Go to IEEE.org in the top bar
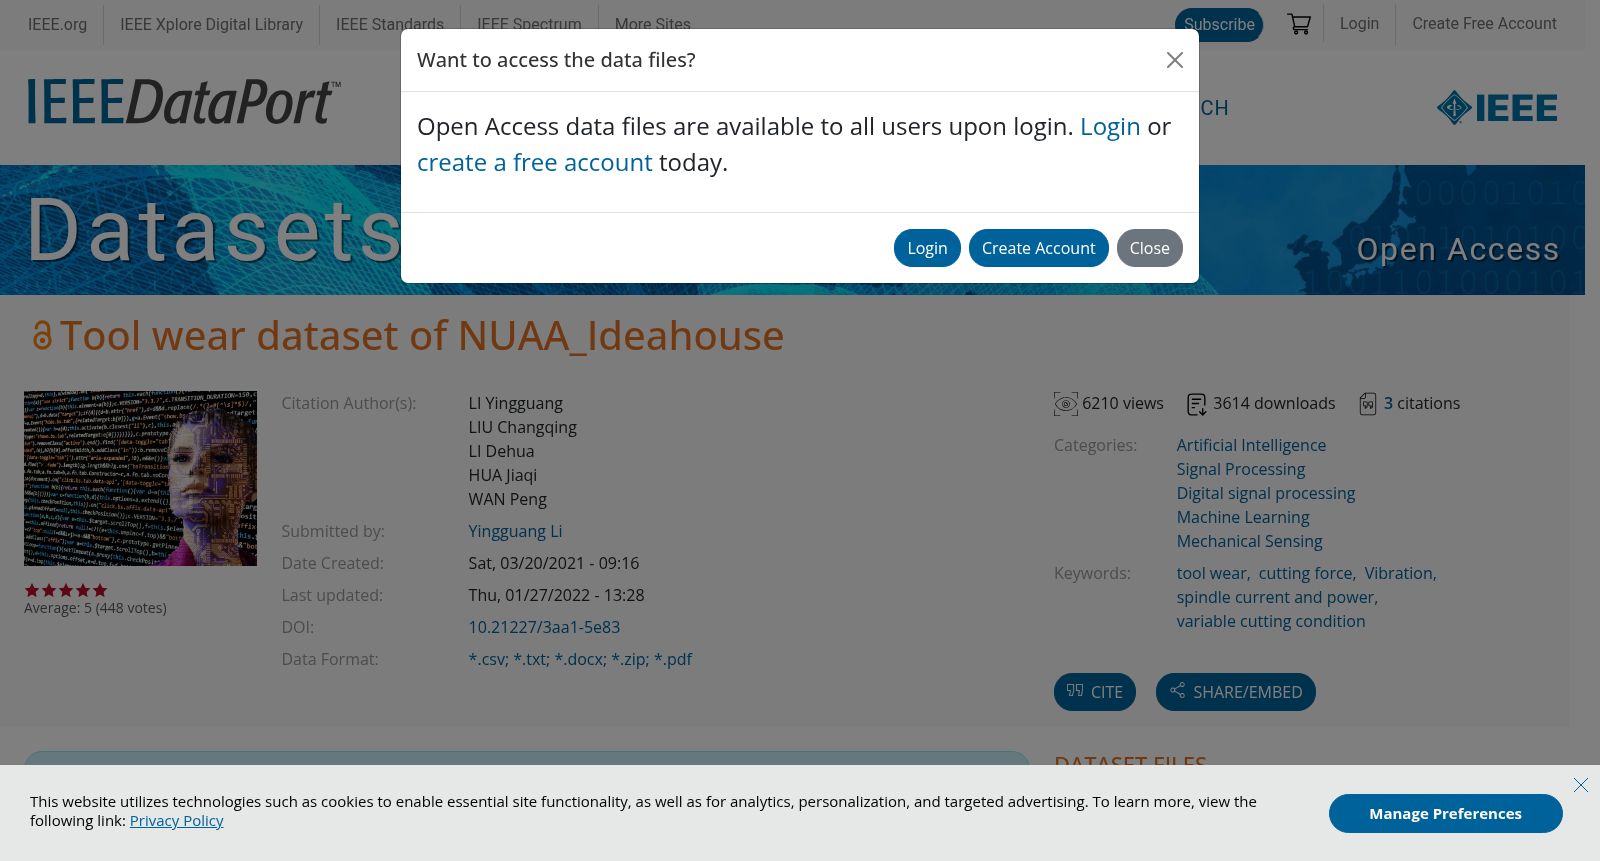Image resolution: width=1600 pixels, height=861 pixels. (x=57, y=24)
